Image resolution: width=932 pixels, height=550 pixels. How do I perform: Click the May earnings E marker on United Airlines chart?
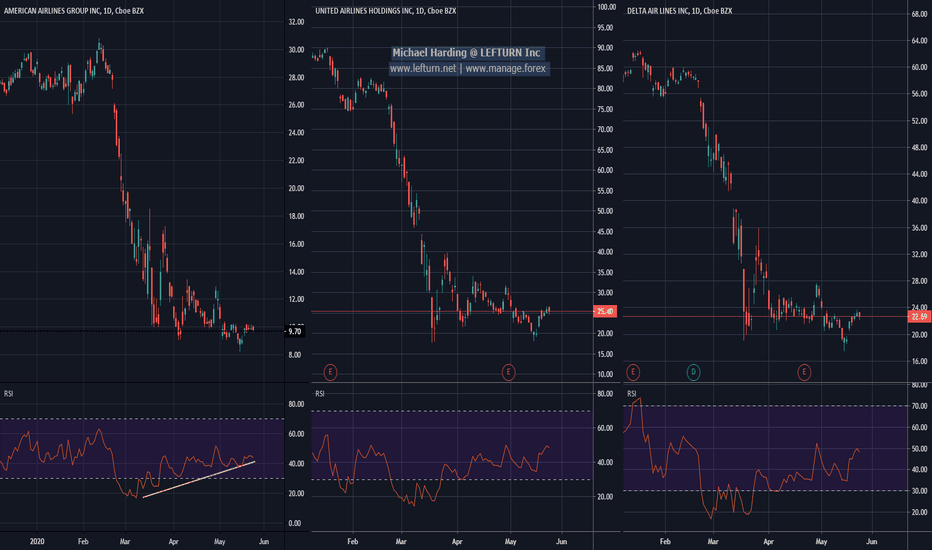tap(508, 373)
